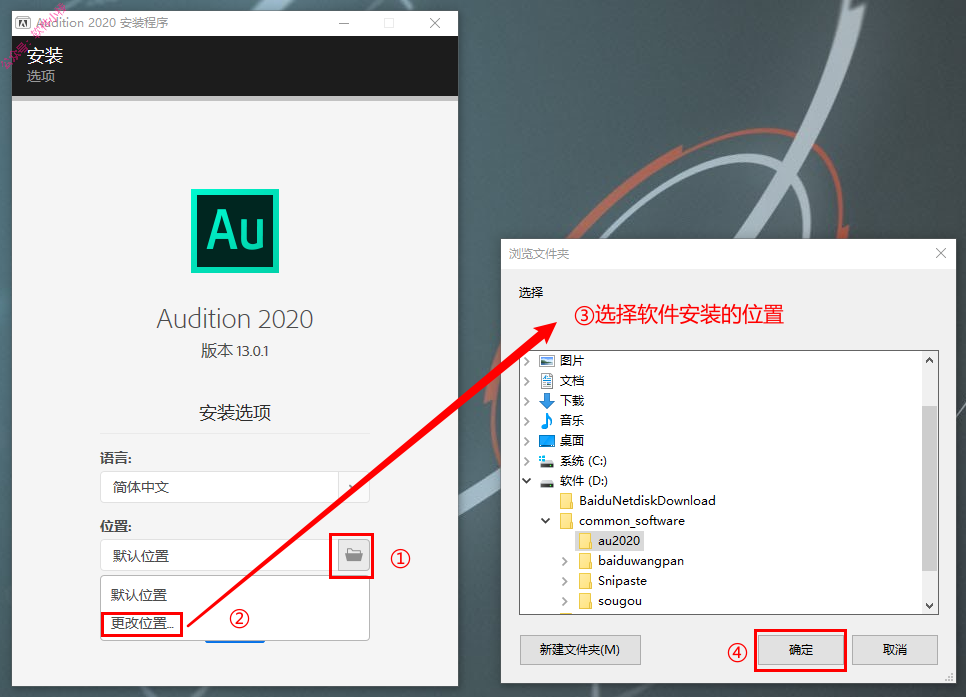
Task: Close the 浏览文件夹 dialog
Action: pos(941,253)
